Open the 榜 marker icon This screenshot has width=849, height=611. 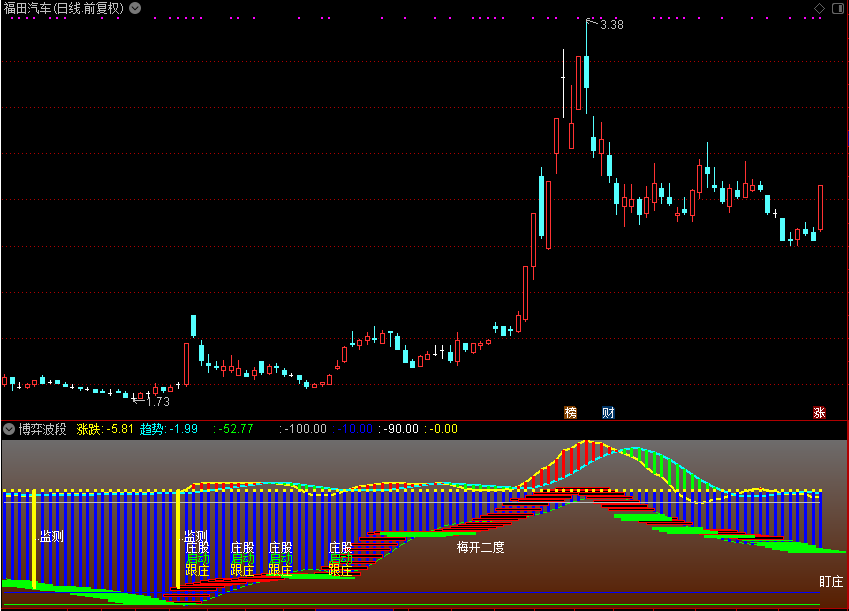[x=570, y=412]
